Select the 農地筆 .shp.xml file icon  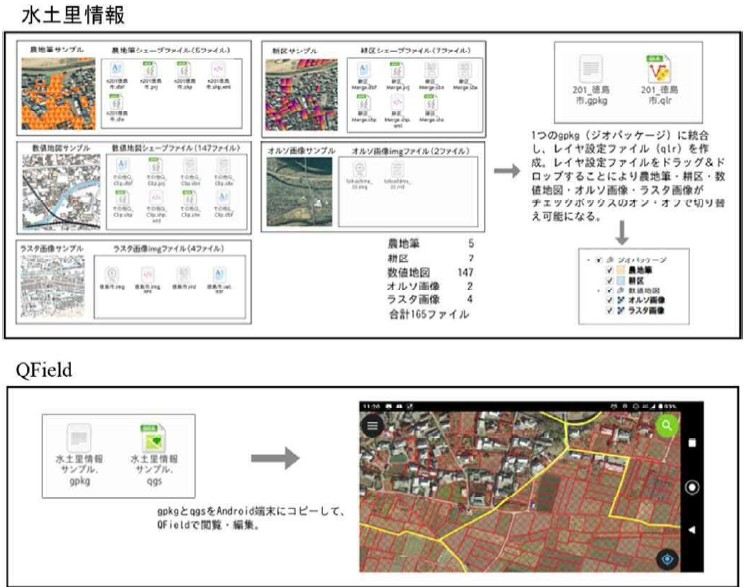pyautogui.click(x=218, y=70)
